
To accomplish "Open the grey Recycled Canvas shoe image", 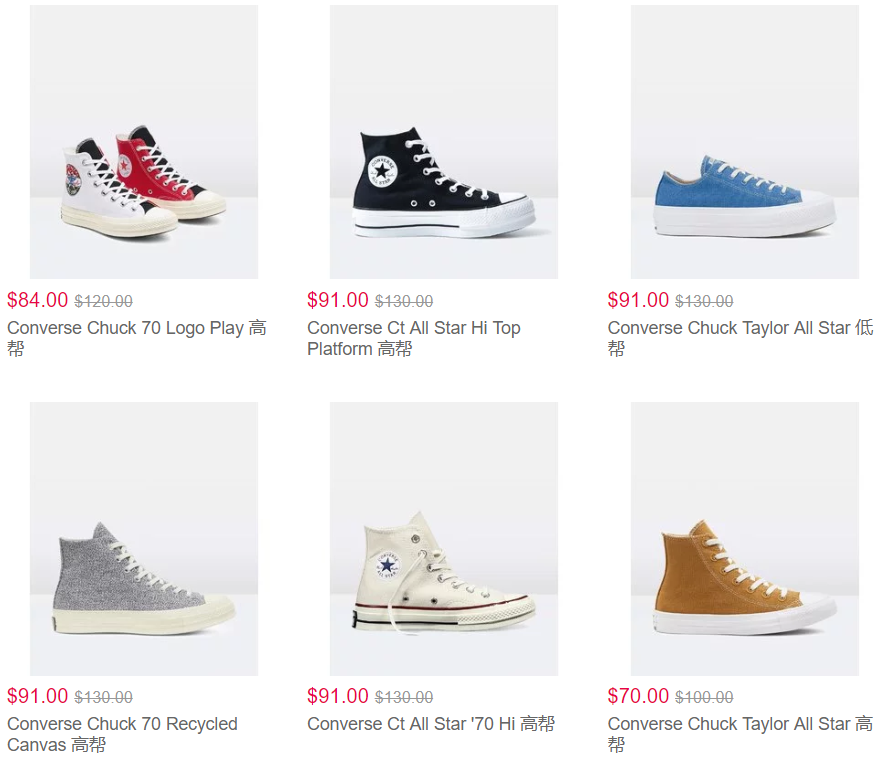I will point(144,539).
